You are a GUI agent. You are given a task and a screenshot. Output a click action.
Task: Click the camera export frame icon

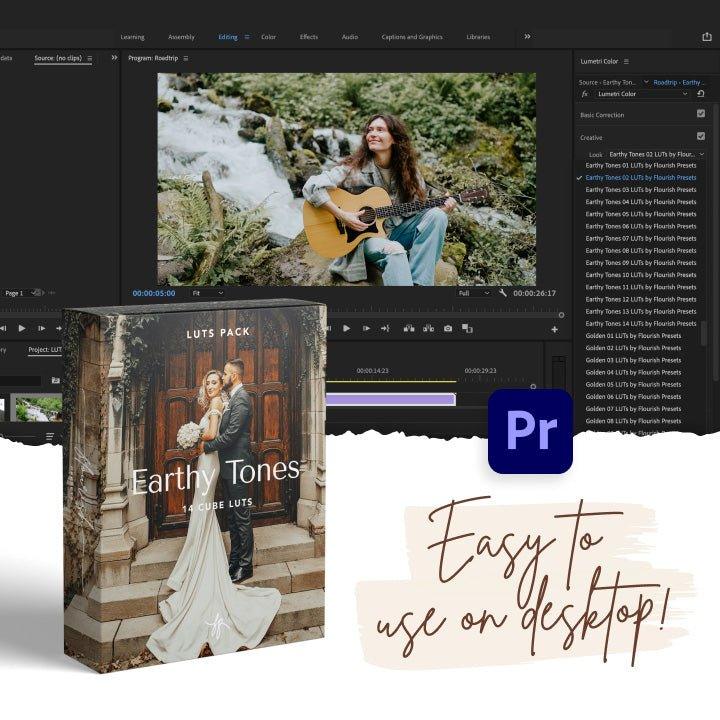[448, 328]
